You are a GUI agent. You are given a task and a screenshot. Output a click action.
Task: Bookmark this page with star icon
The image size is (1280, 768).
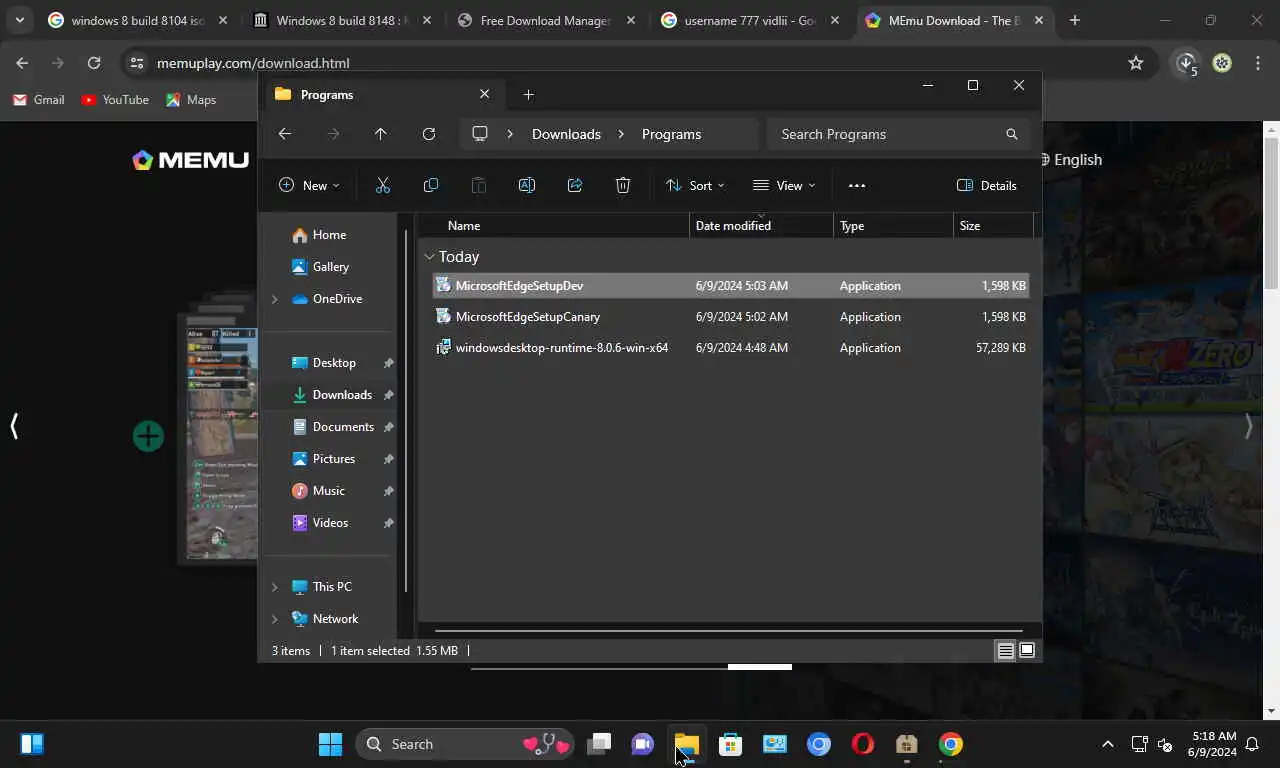(x=1136, y=63)
